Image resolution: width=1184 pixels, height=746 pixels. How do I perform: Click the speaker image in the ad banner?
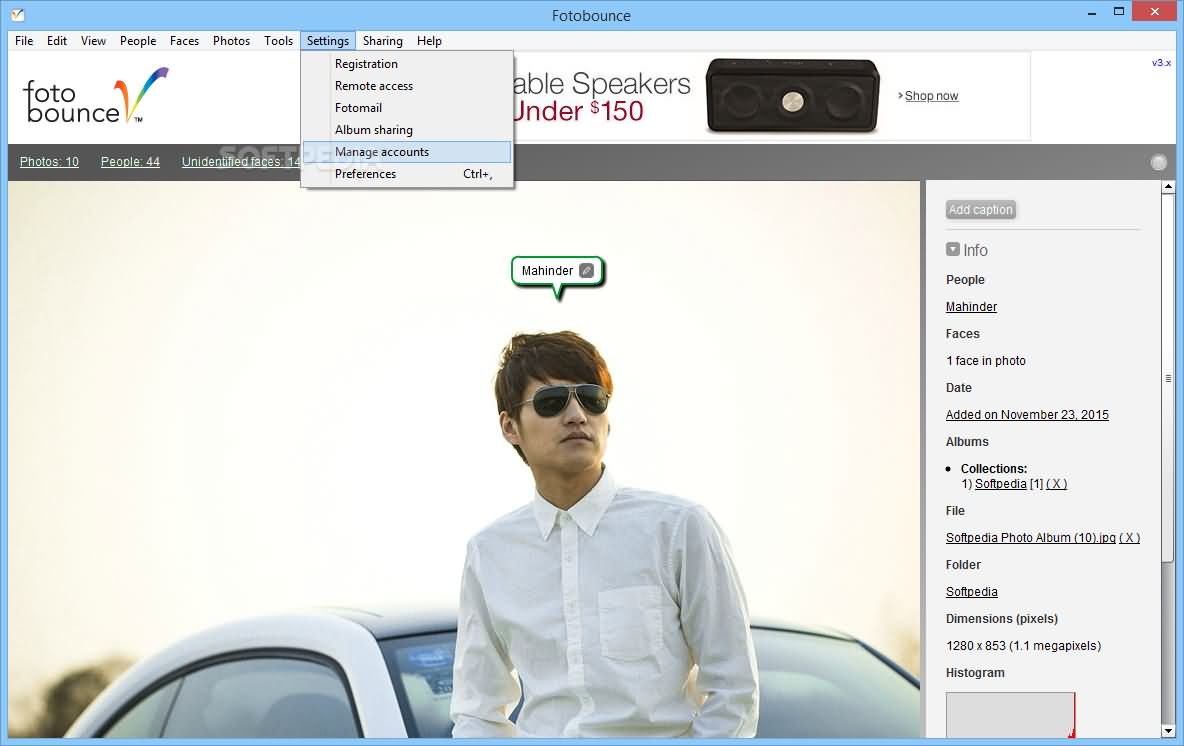point(792,96)
